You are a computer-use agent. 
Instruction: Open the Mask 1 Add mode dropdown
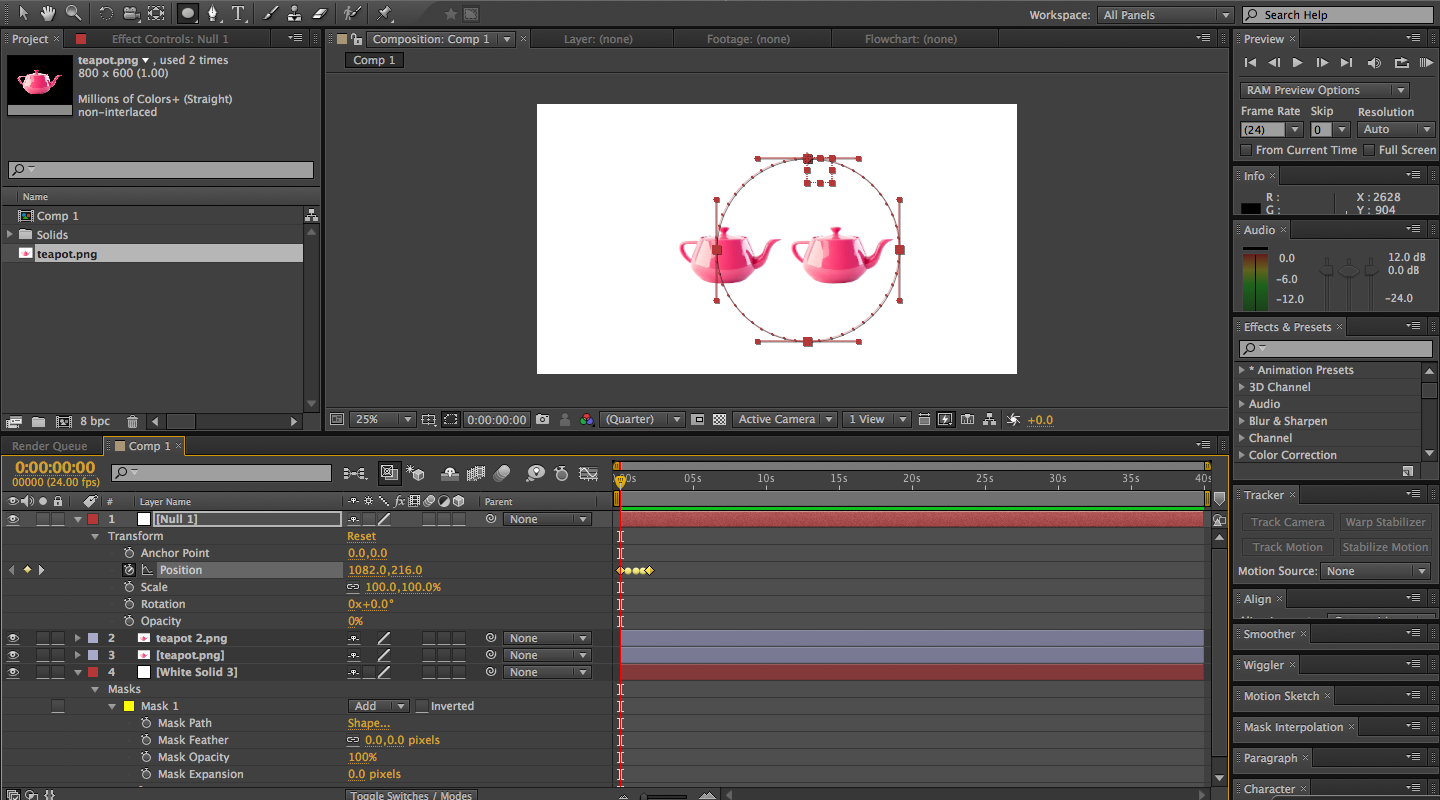378,706
